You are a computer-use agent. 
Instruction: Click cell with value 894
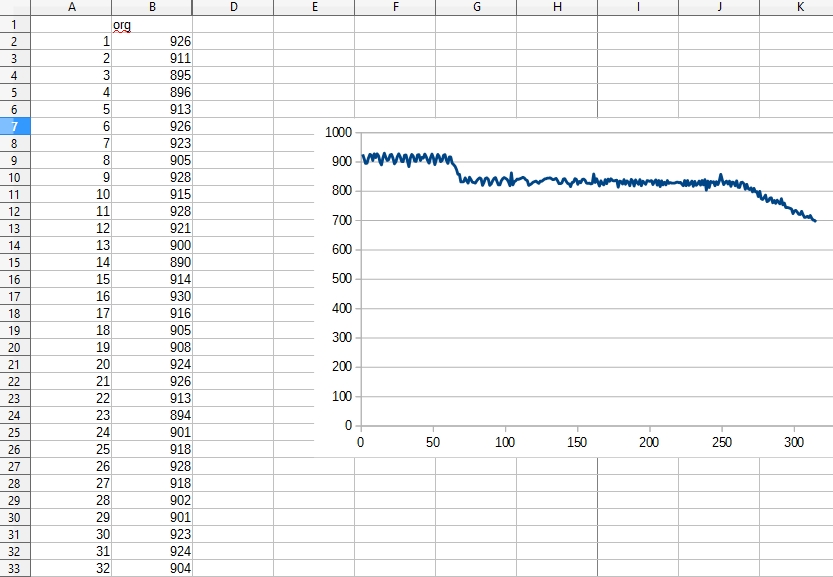click(152, 415)
